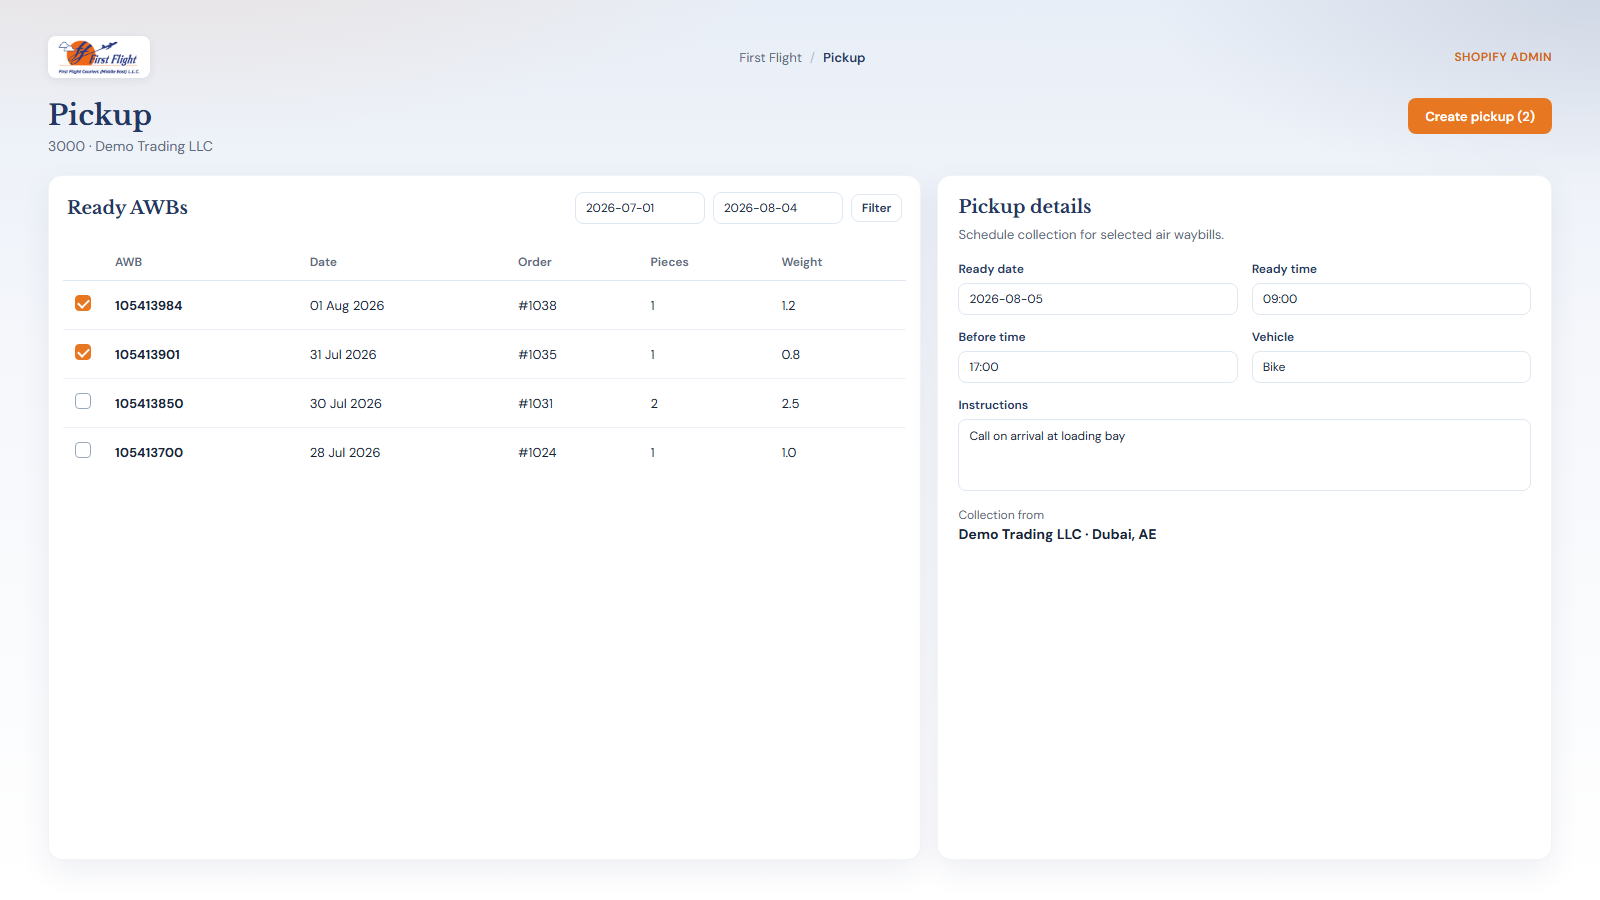Image resolution: width=1600 pixels, height=900 pixels.
Task: Click the Date column header
Action: click(x=323, y=262)
